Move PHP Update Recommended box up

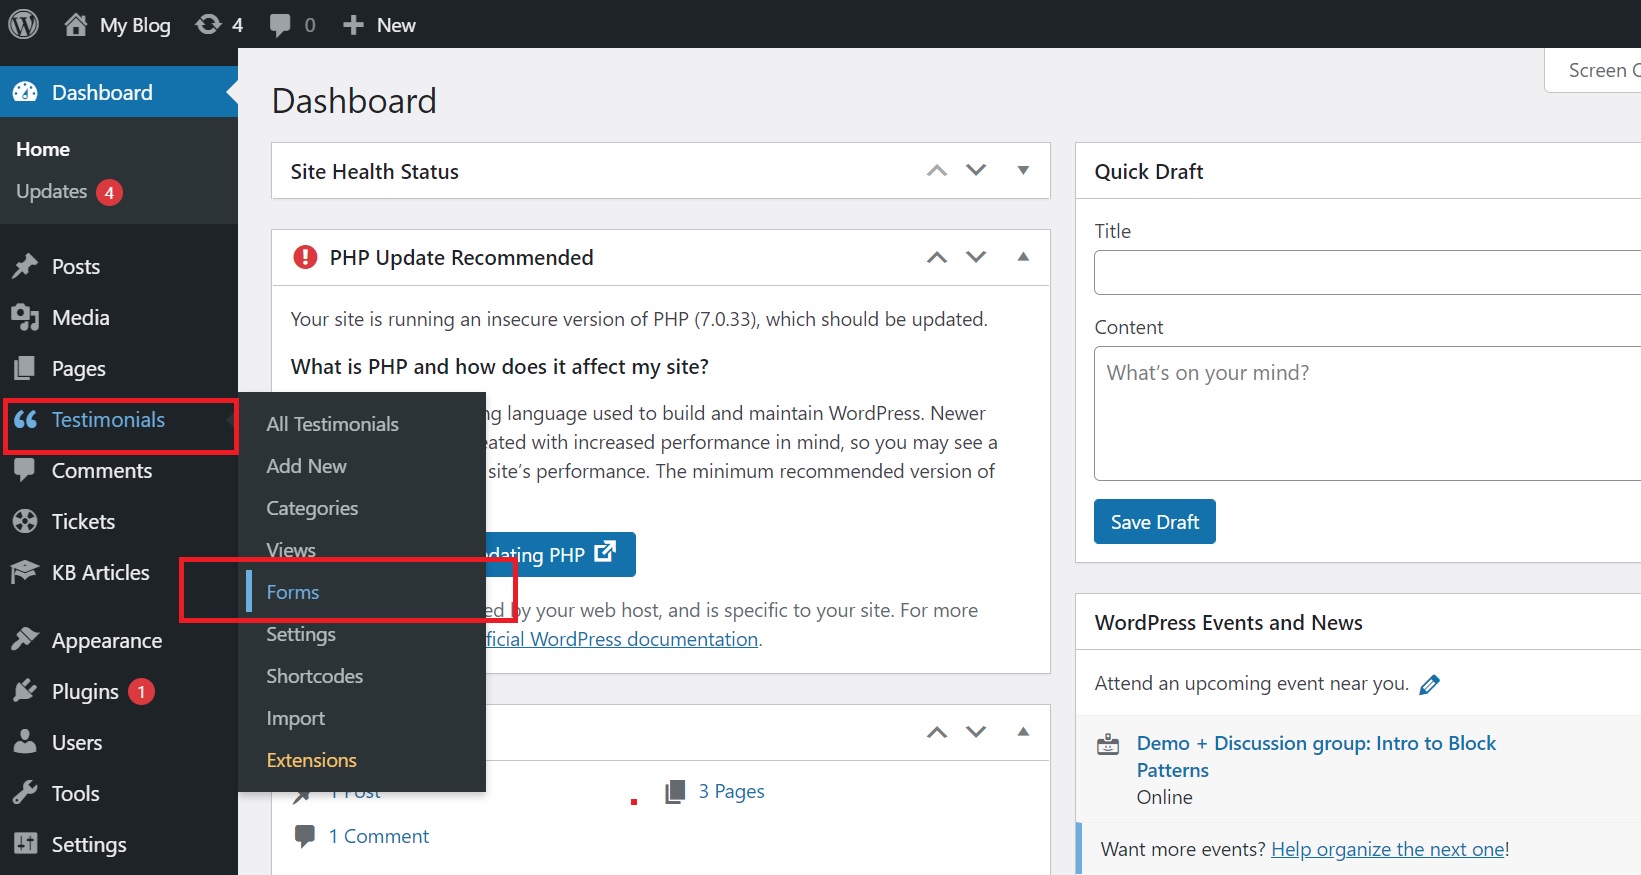937,257
